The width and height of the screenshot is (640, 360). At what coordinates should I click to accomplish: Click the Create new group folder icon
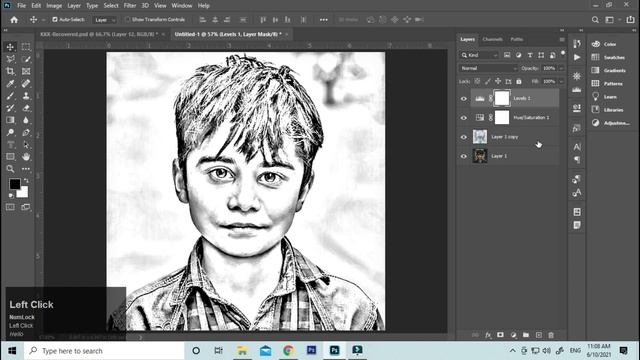click(x=526, y=335)
